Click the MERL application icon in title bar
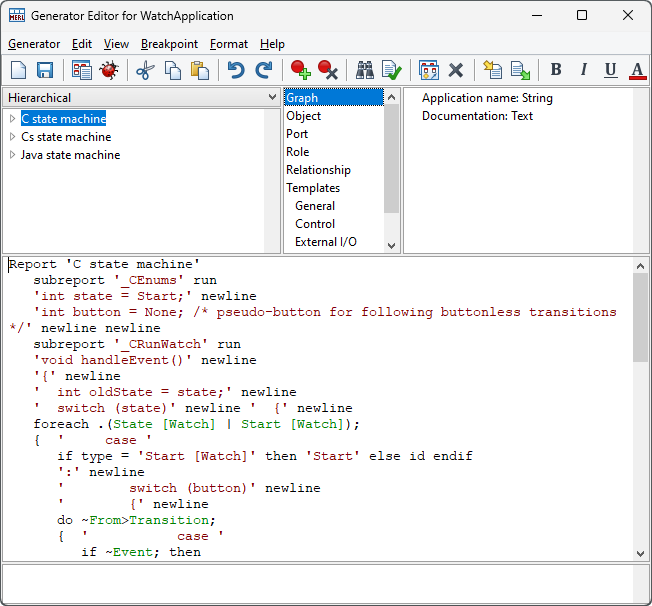This screenshot has height=606, width=652. tap(17, 15)
